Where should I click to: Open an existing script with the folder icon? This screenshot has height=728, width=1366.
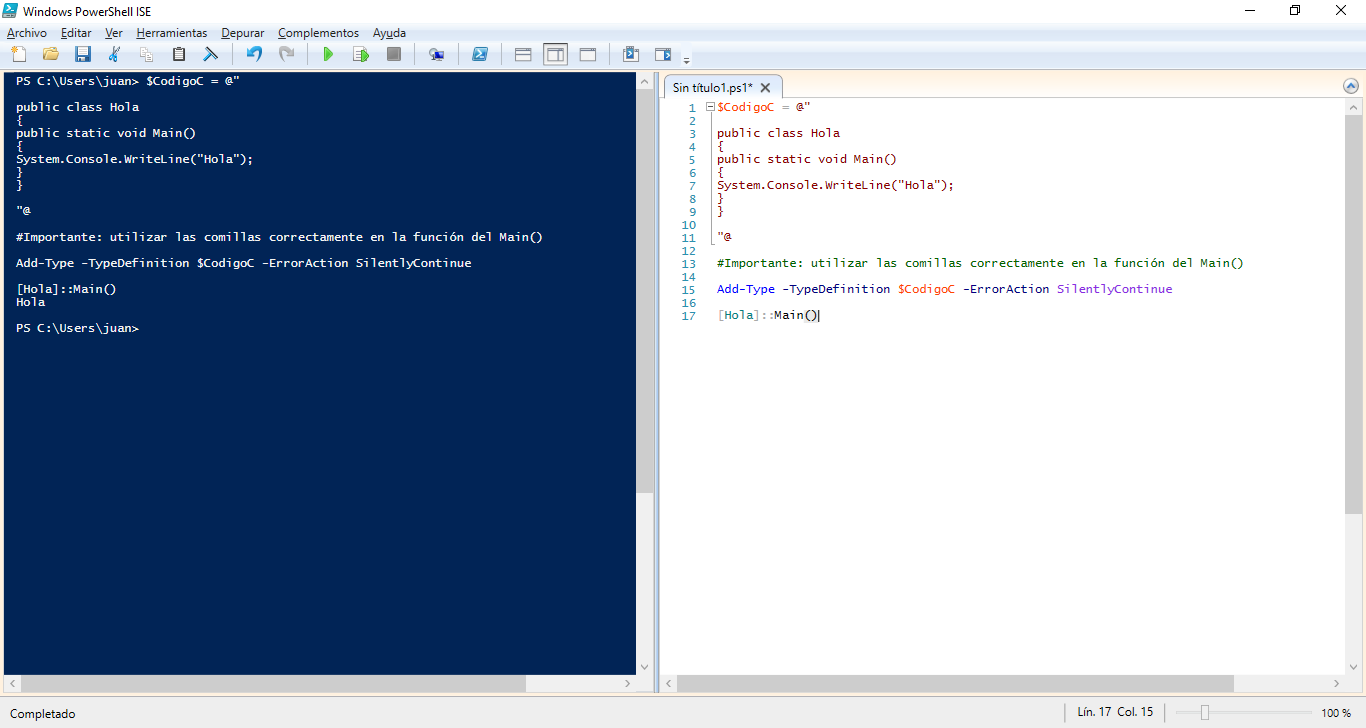[50, 54]
